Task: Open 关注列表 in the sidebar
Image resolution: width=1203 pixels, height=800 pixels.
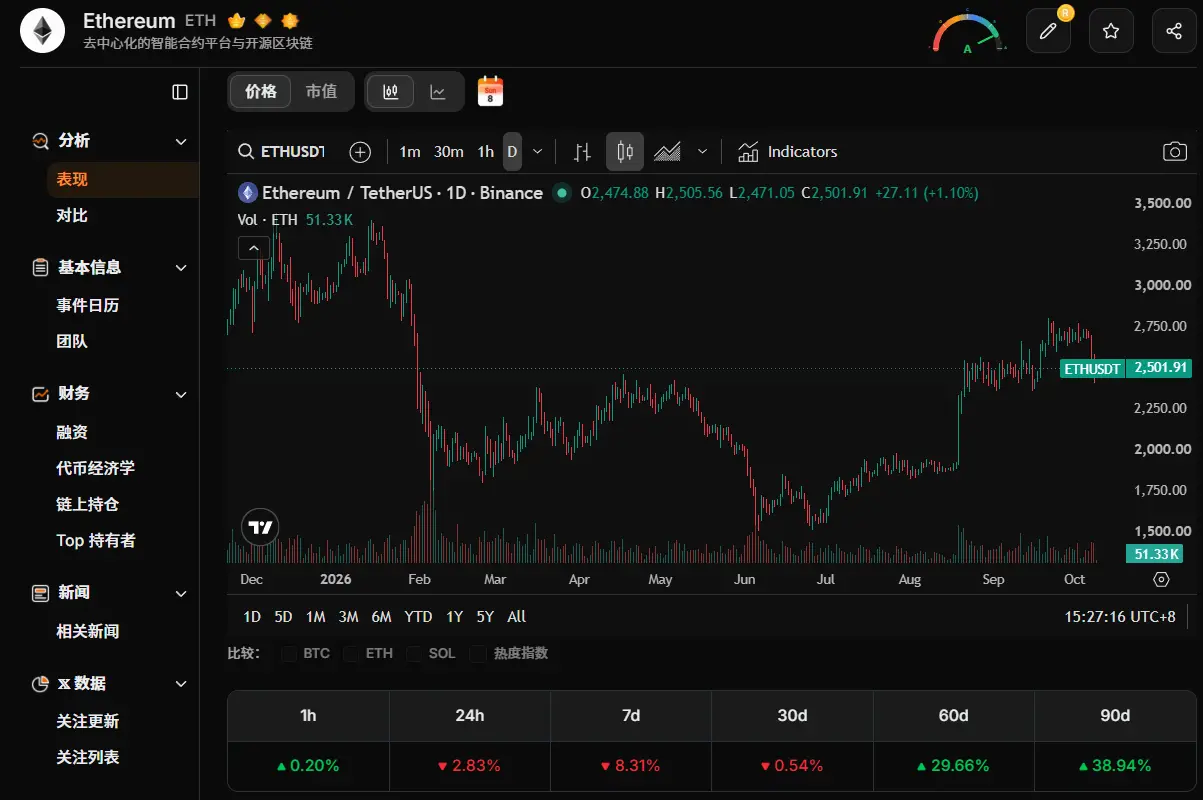Action: pyautogui.click(x=88, y=757)
